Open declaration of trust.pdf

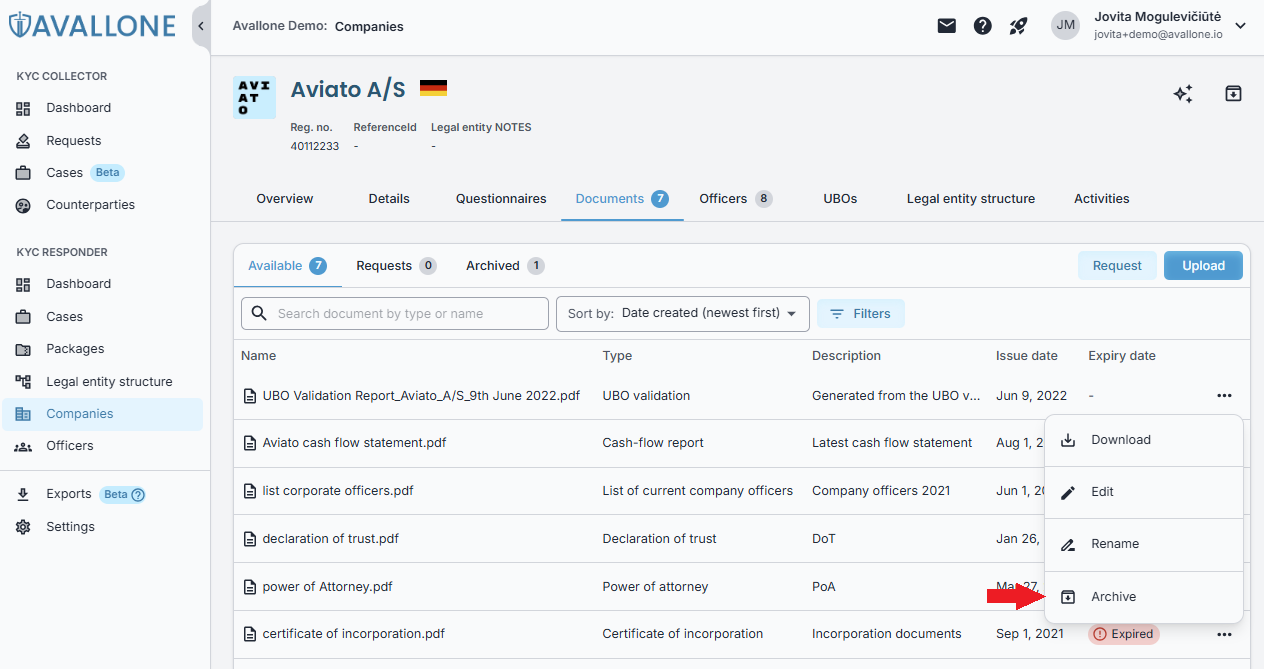330,539
